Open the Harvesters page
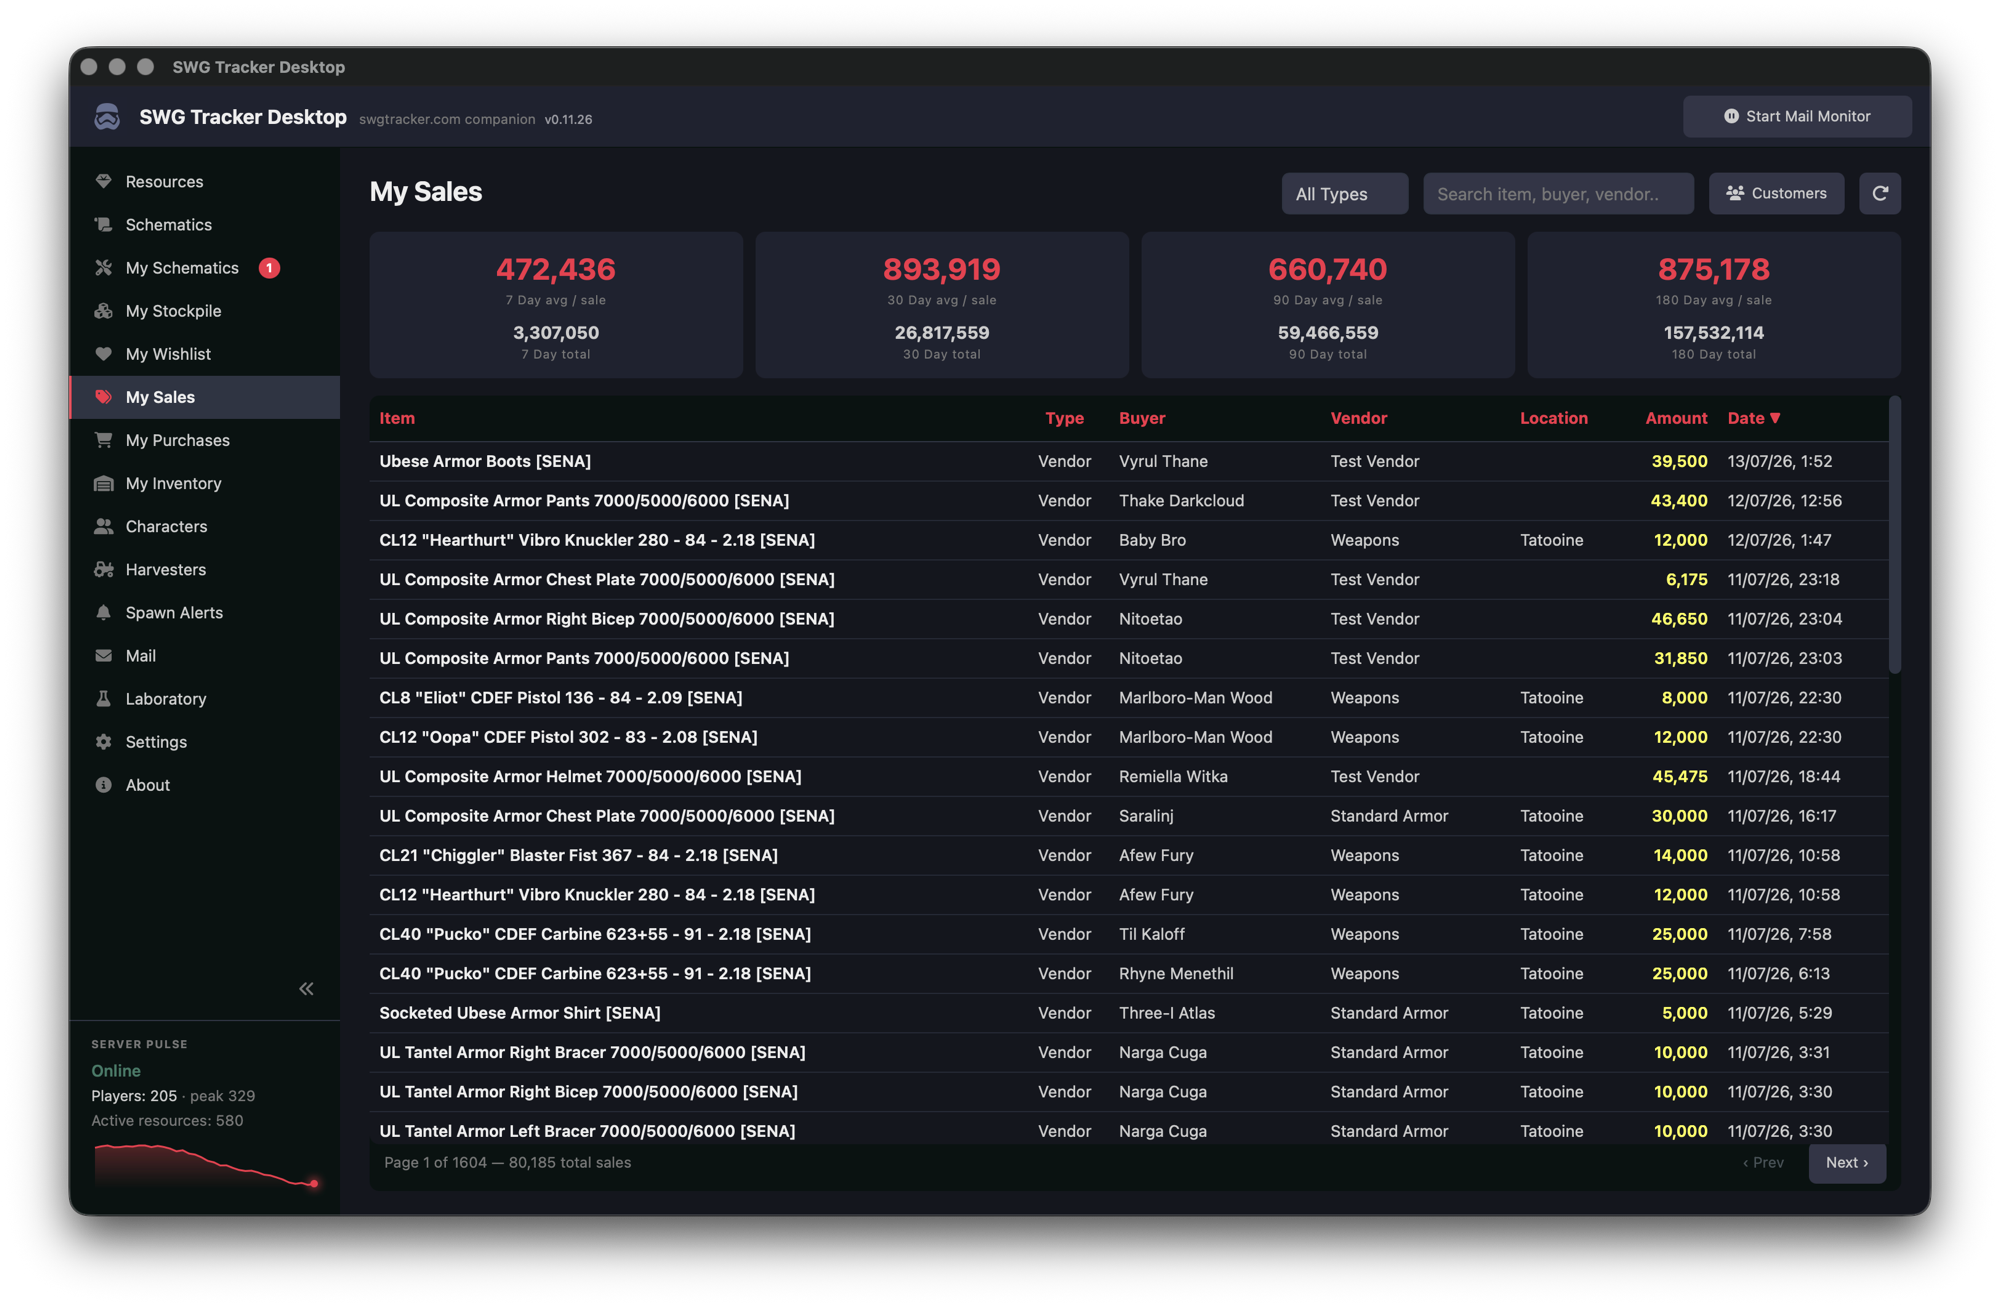The width and height of the screenshot is (2000, 1307). pos(205,569)
